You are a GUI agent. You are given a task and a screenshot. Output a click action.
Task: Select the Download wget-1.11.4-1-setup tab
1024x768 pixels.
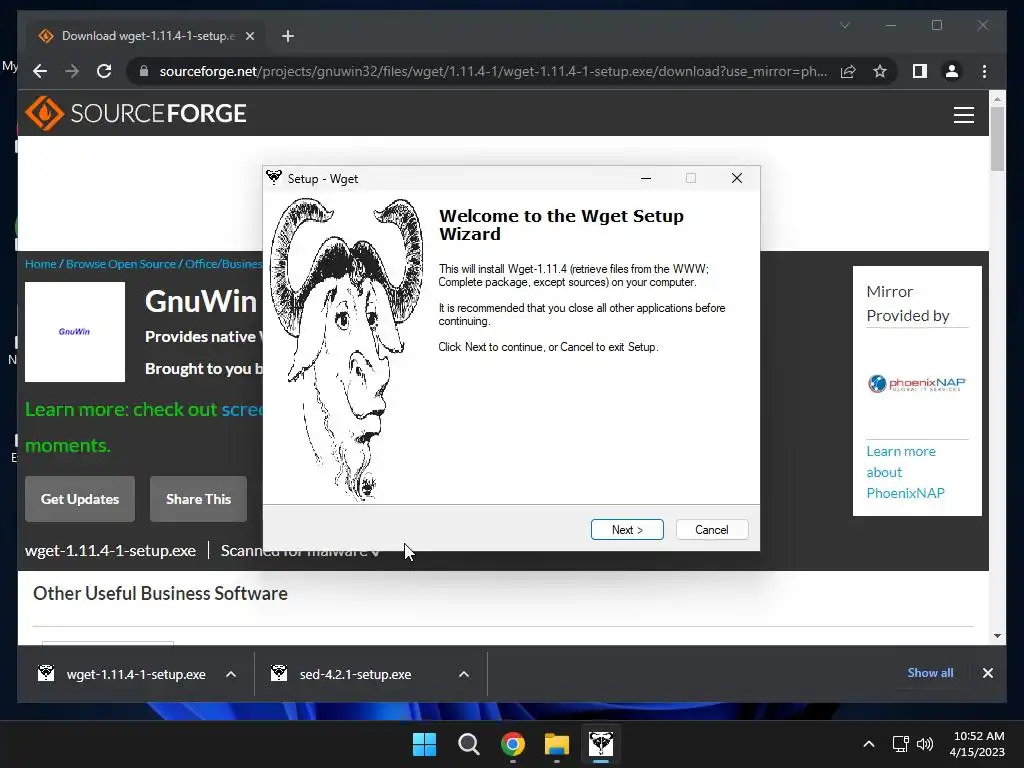pyautogui.click(x=147, y=36)
